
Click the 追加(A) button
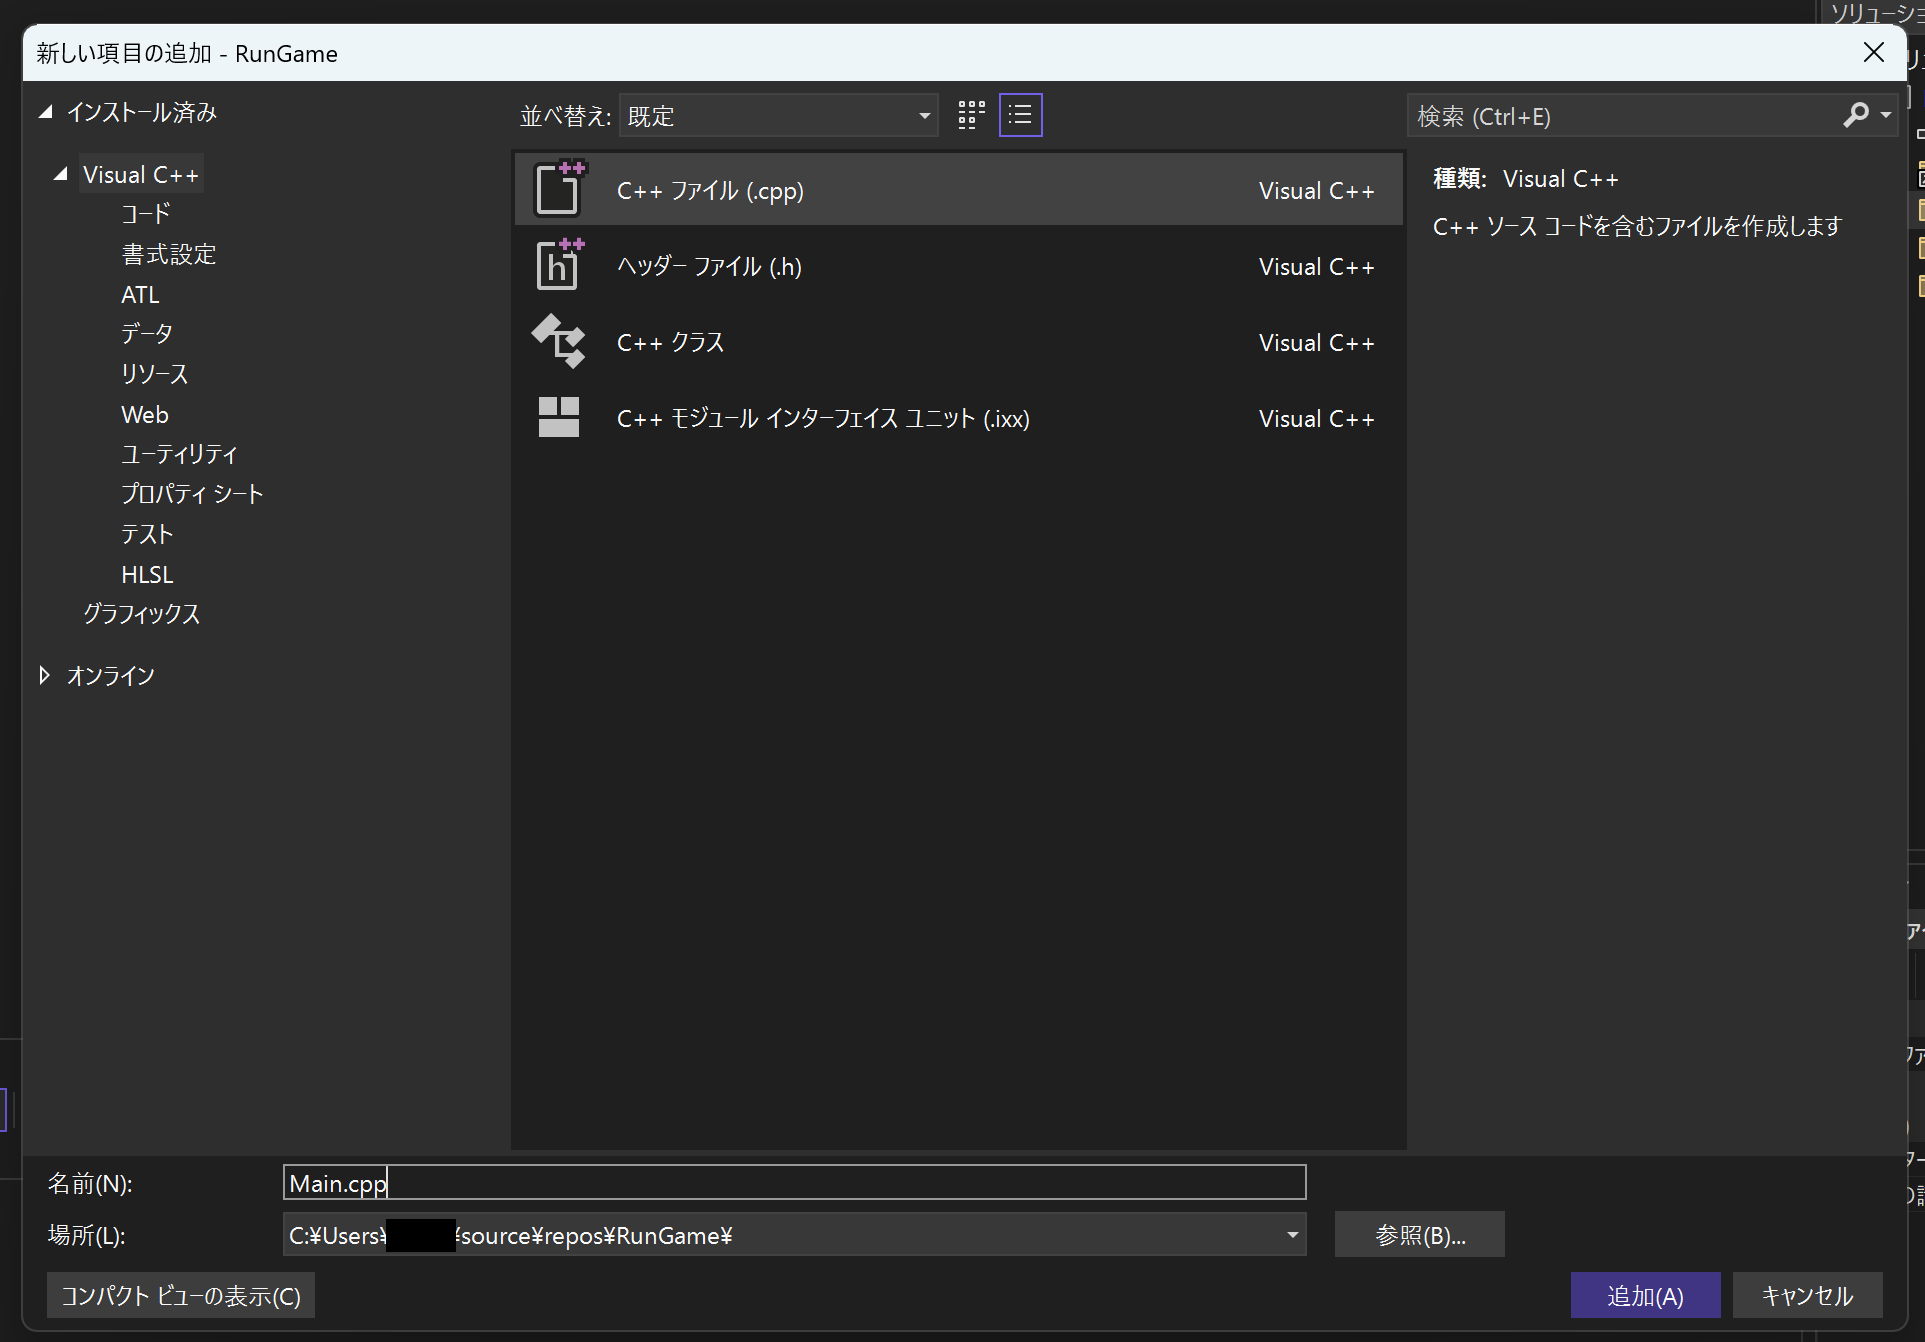(1644, 1296)
